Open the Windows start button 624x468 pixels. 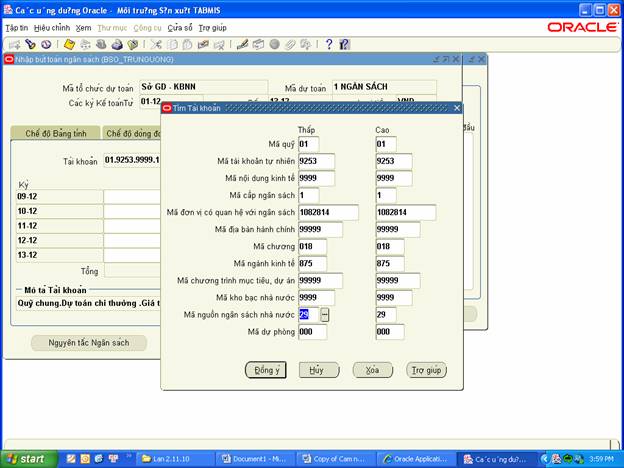[29, 459]
